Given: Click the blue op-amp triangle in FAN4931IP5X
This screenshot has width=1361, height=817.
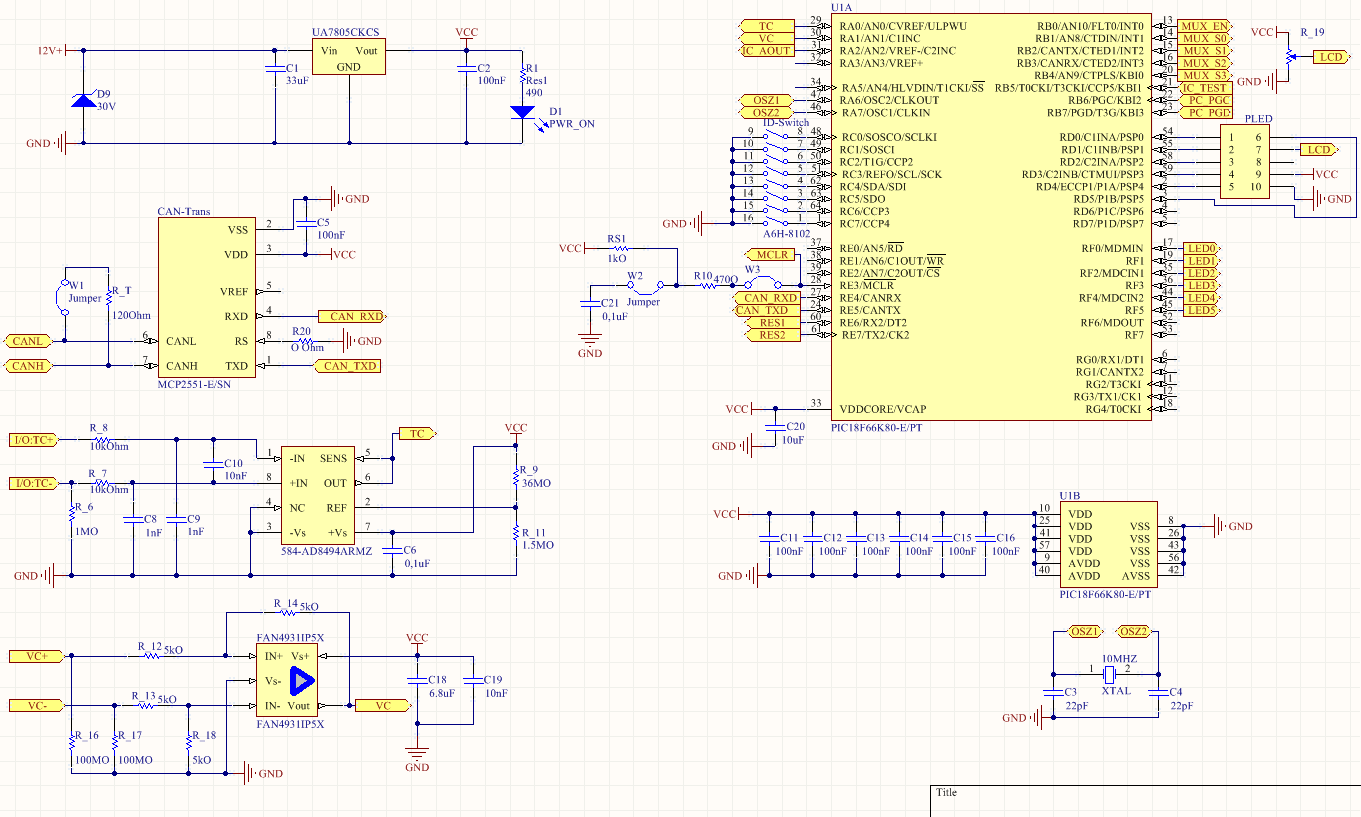Looking at the screenshot, I should coord(300,681).
